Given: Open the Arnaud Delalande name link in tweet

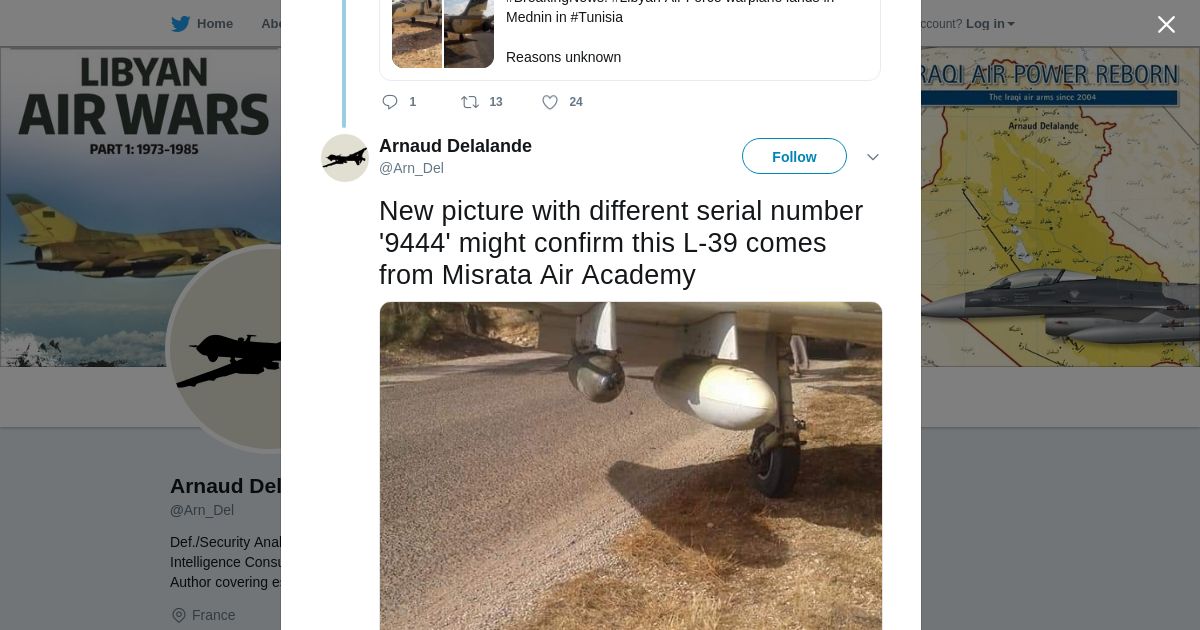Looking at the screenshot, I should pos(455,146).
